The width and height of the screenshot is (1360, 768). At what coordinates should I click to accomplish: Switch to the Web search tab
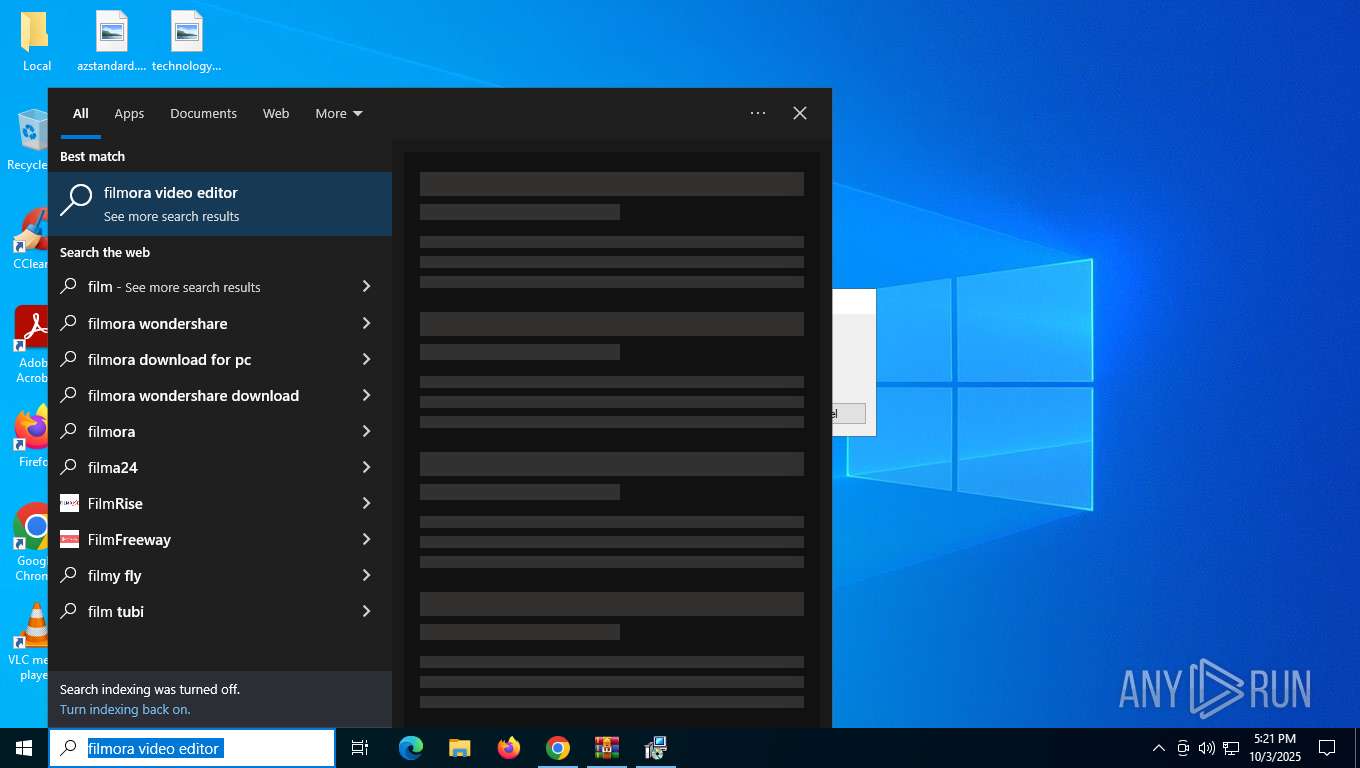pyautogui.click(x=276, y=114)
